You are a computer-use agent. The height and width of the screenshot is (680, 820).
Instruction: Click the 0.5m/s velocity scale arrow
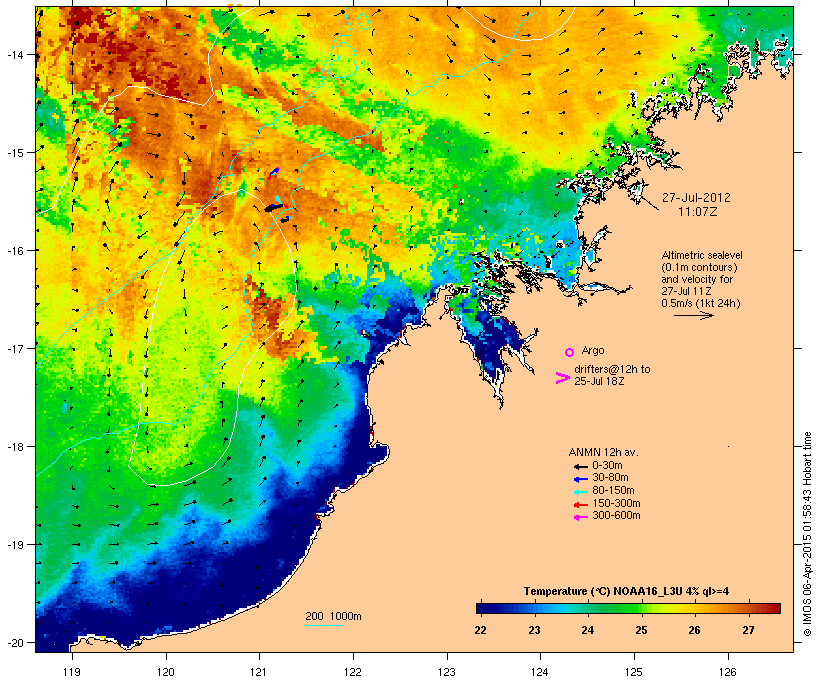click(693, 315)
